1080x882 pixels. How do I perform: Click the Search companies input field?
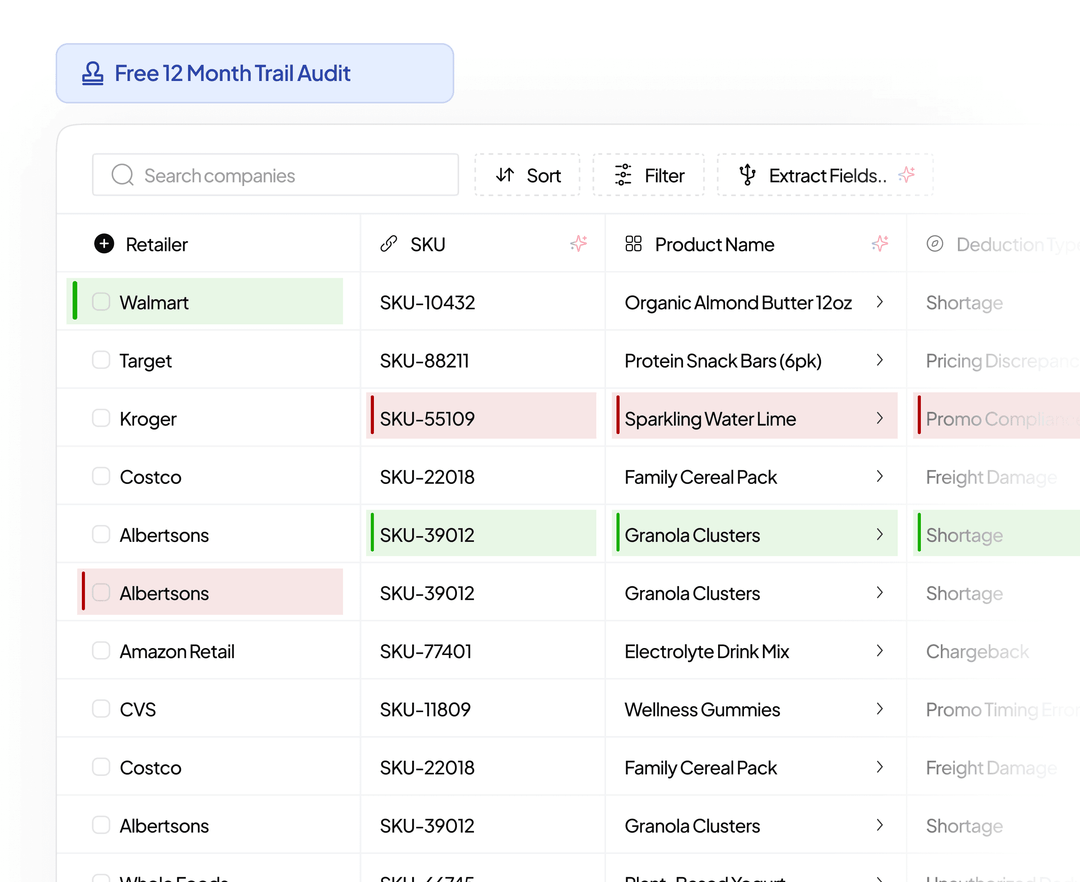coord(276,175)
